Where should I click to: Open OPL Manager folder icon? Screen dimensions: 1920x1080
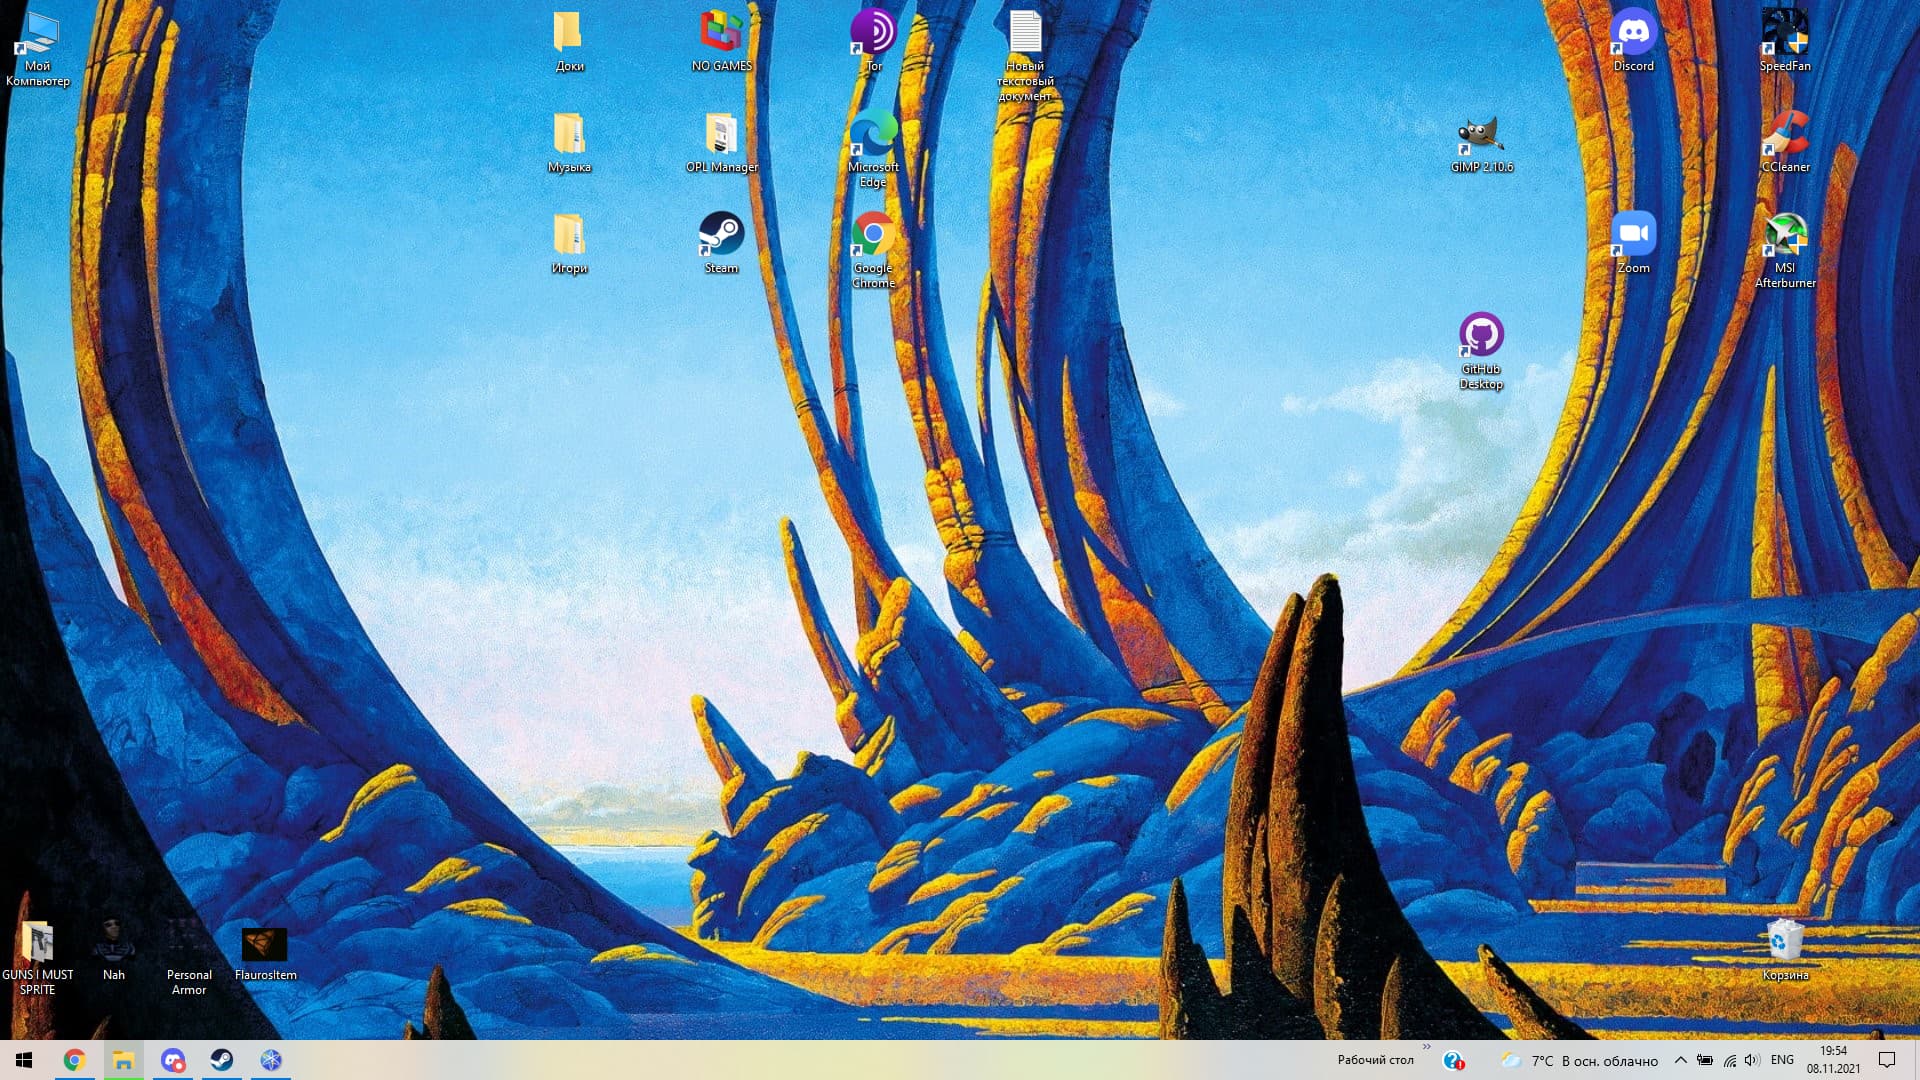pyautogui.click(x=721, y=142)
